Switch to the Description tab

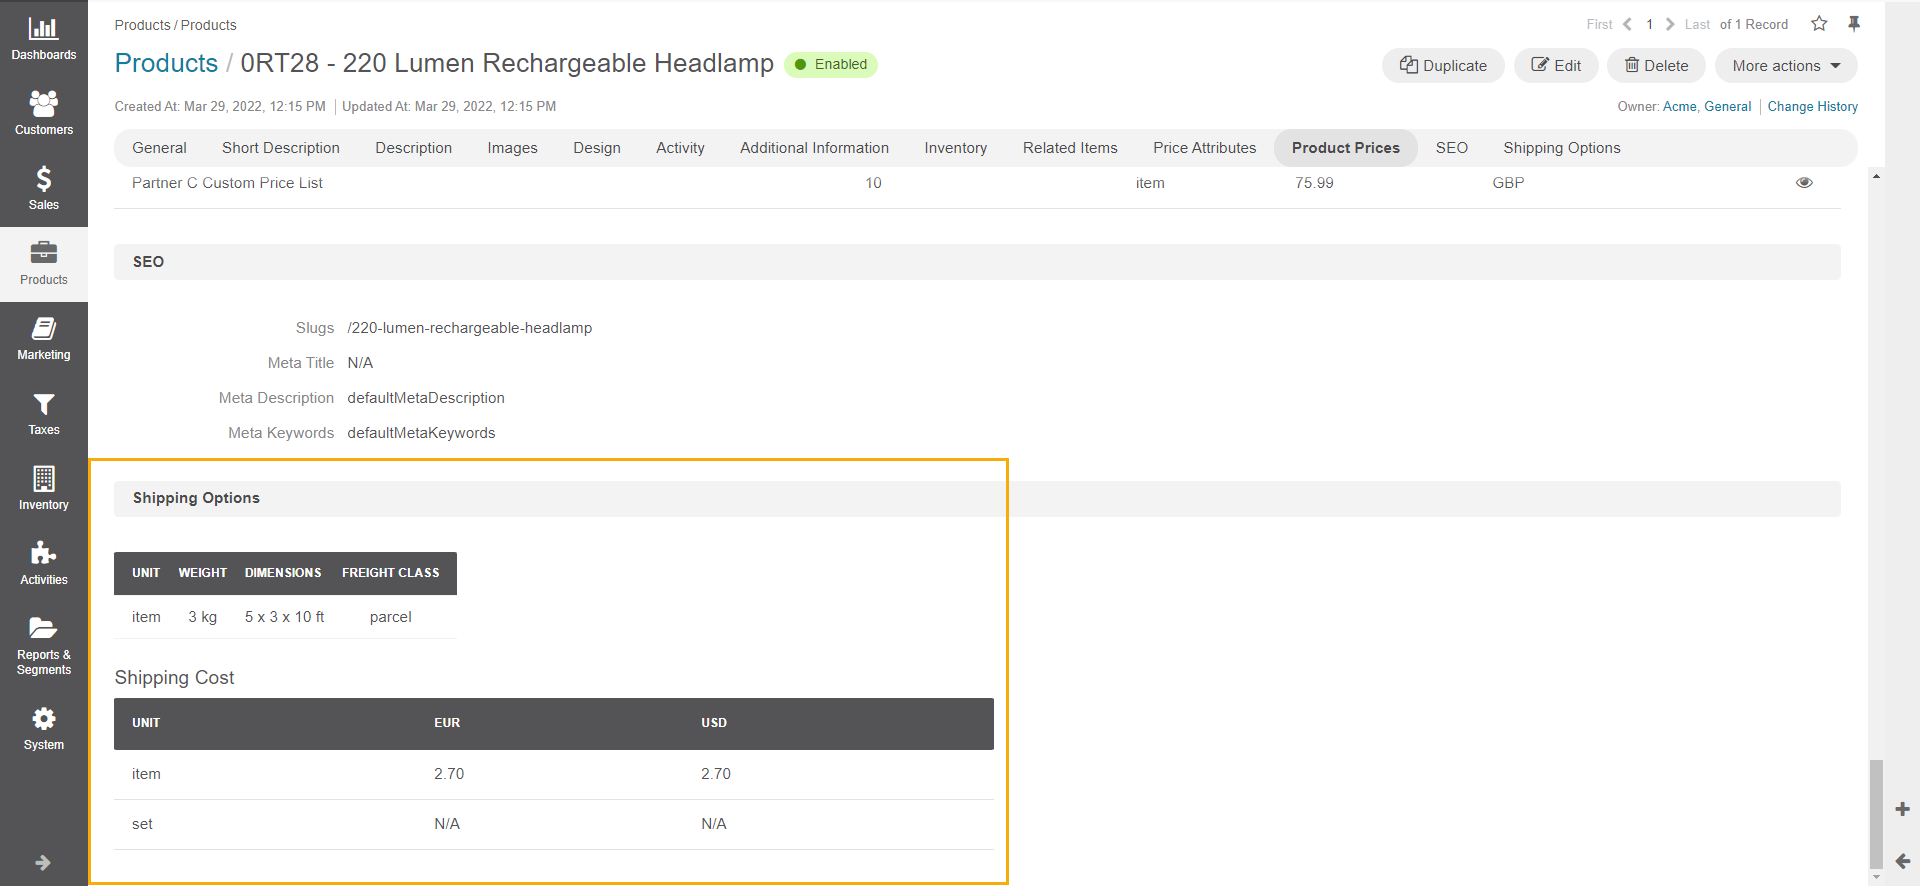(414, 148)
